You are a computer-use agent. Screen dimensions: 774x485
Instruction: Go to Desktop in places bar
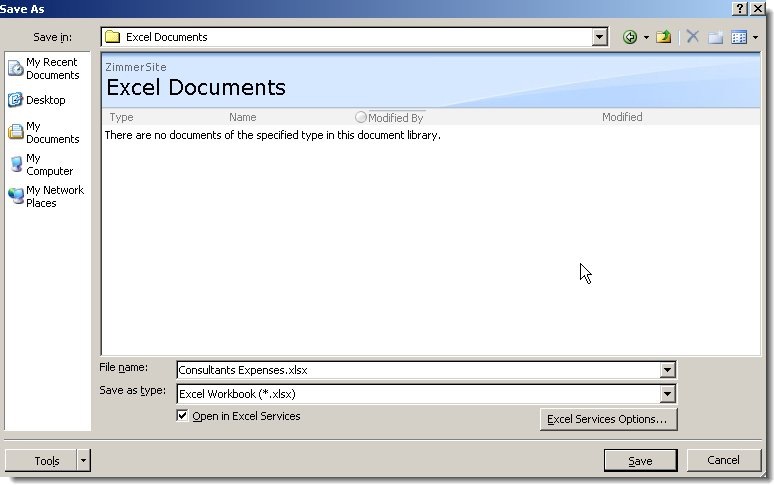pos(37,100)
